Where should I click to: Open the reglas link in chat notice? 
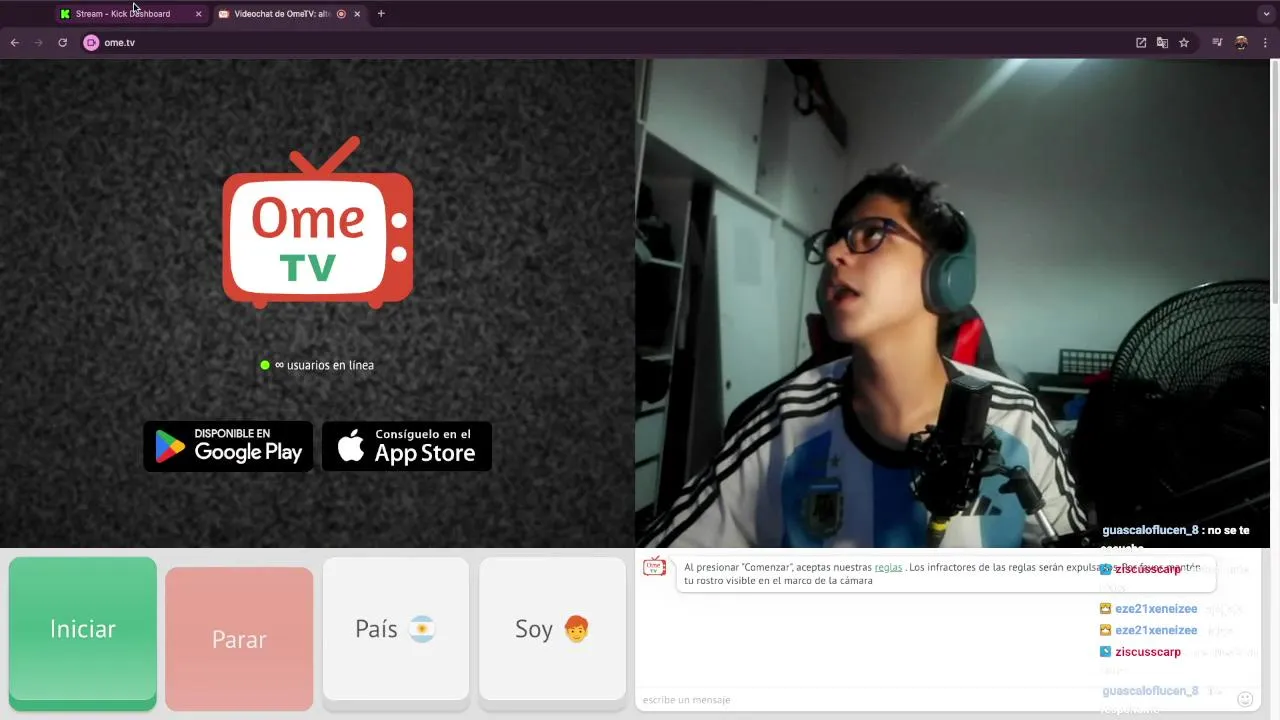point(888,567)
